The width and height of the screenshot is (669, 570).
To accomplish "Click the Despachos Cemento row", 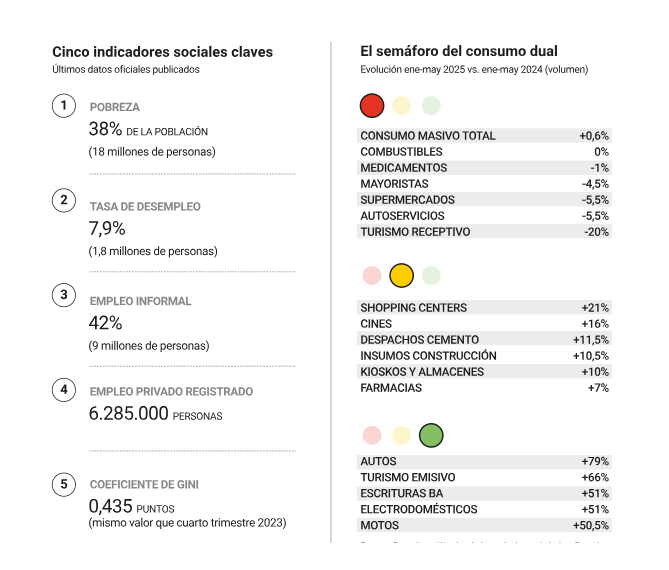I will click(x=484, y=340).
